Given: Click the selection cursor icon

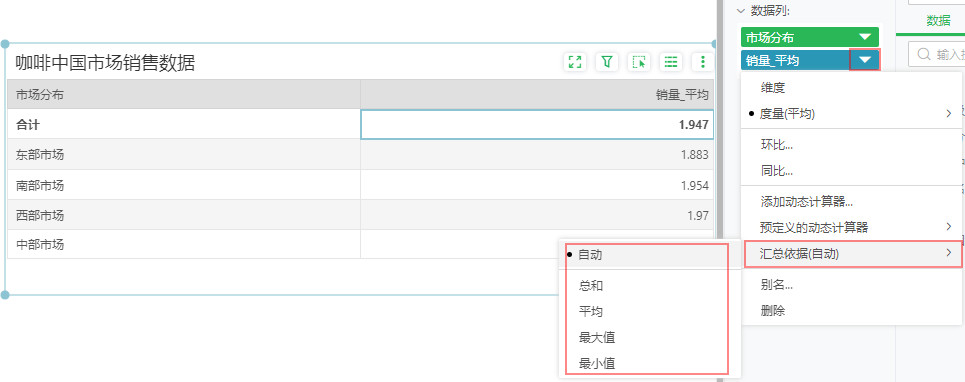Looking at the screenshot, I should [639, 62].
